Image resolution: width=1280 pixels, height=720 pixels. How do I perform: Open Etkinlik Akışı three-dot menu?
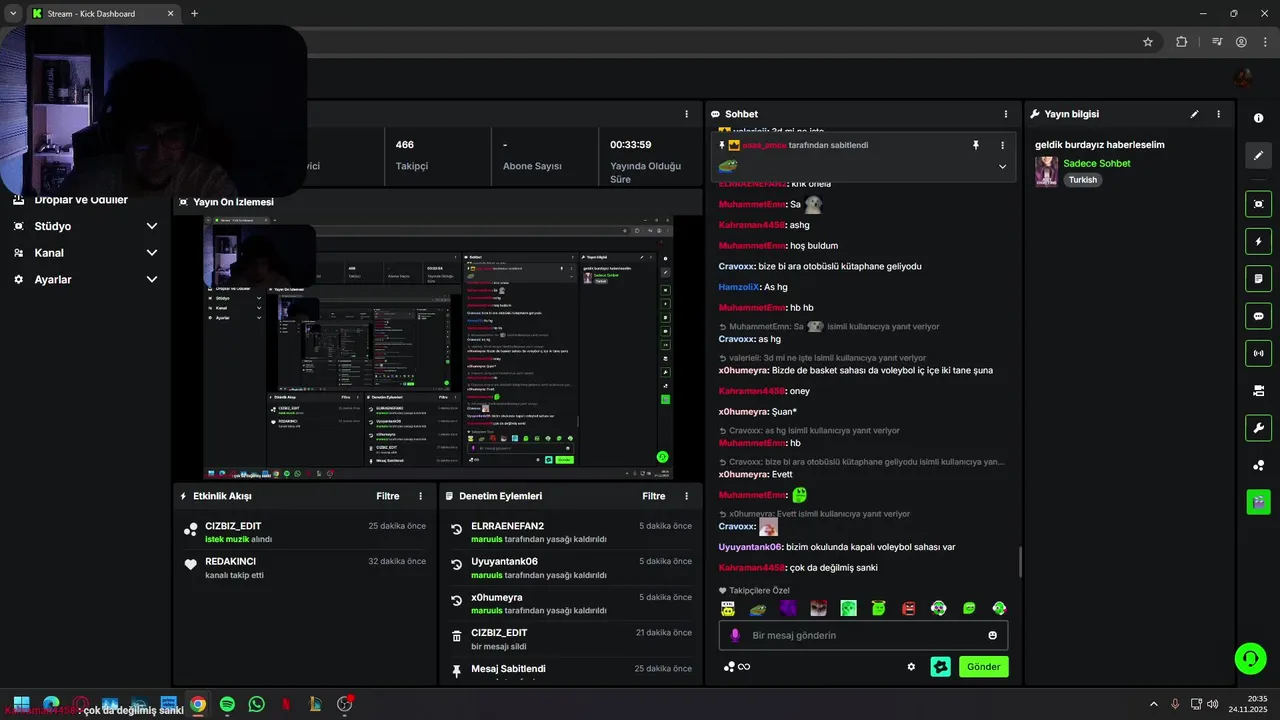420,496
